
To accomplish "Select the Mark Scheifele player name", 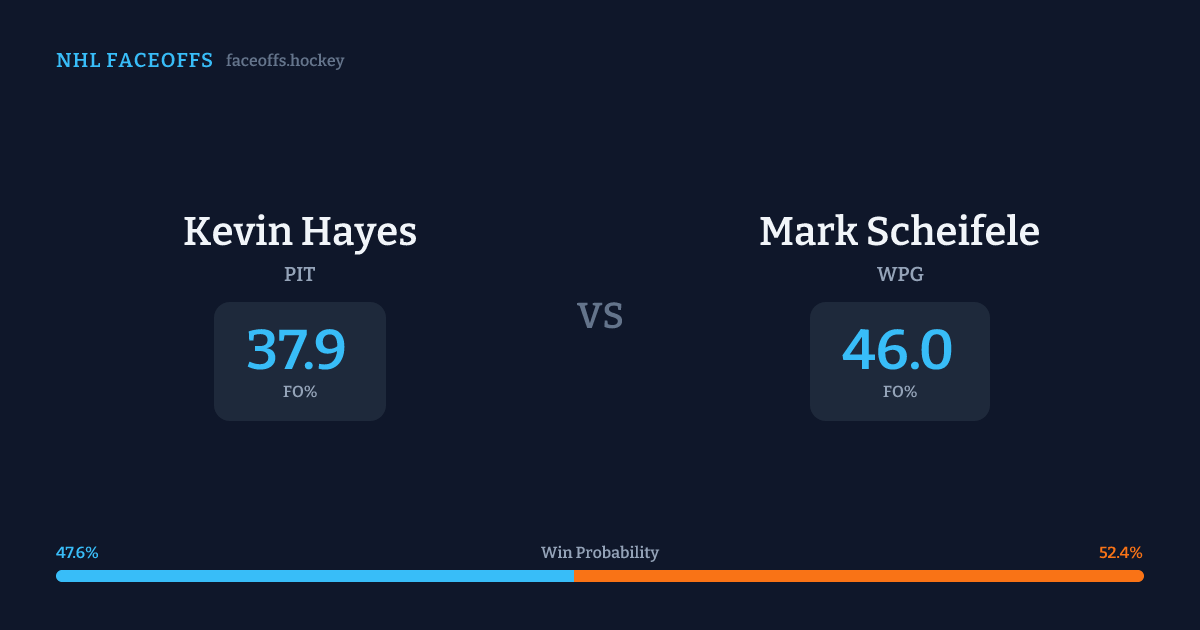I will coord(899,232).
